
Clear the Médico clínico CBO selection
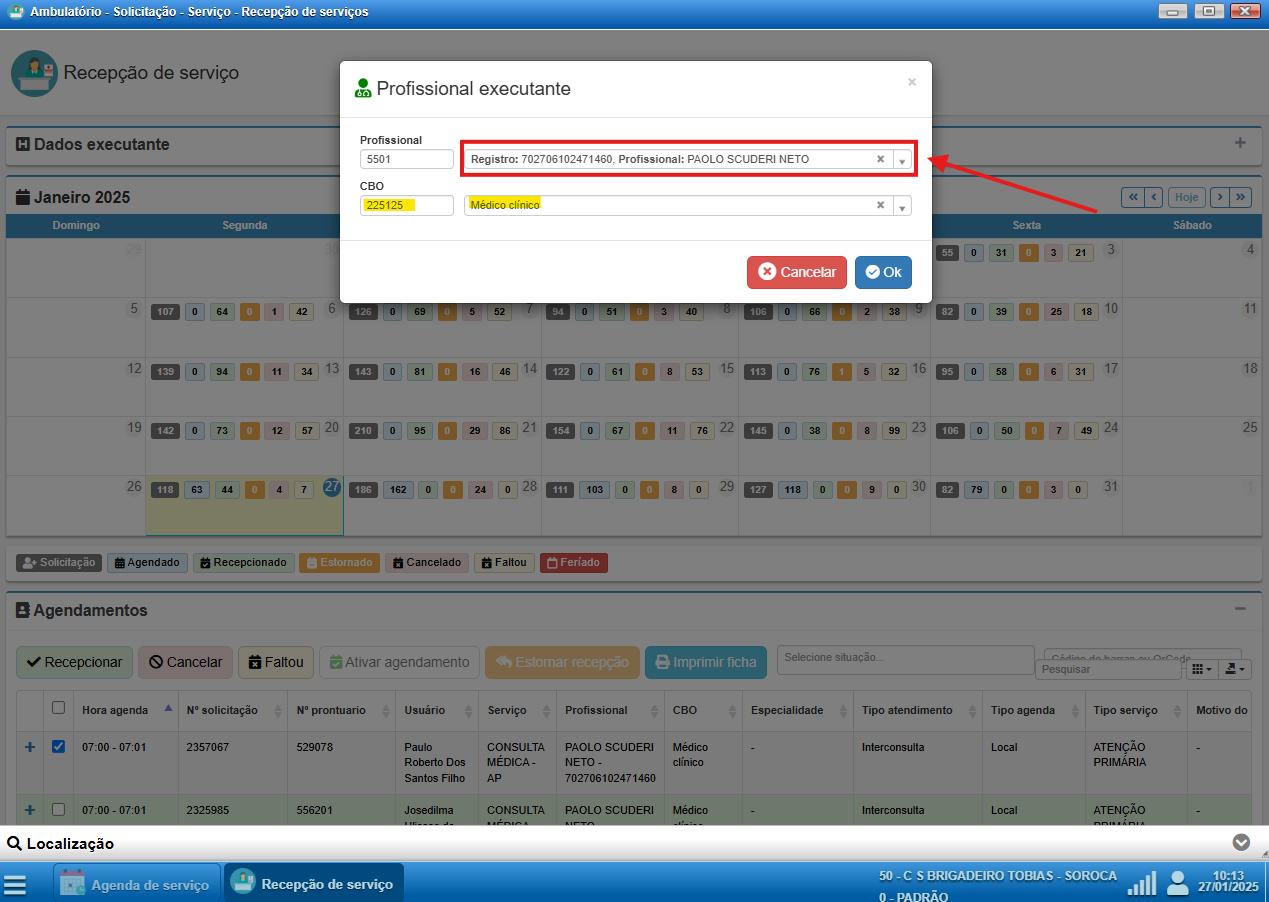pyautogui.click(x=880, y=205)
